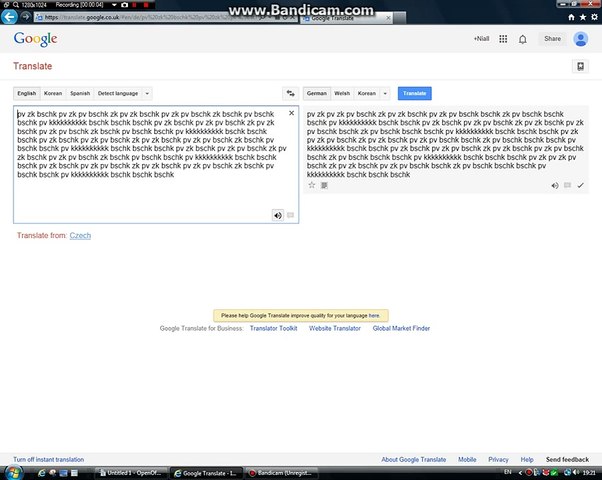
Task: Open Mobile footer link
Action: tap(467, 460)
